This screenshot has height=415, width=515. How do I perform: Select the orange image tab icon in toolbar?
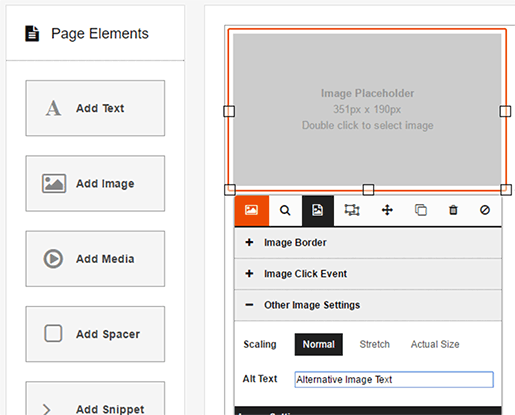pyautogui.click(x=252, y=210)
